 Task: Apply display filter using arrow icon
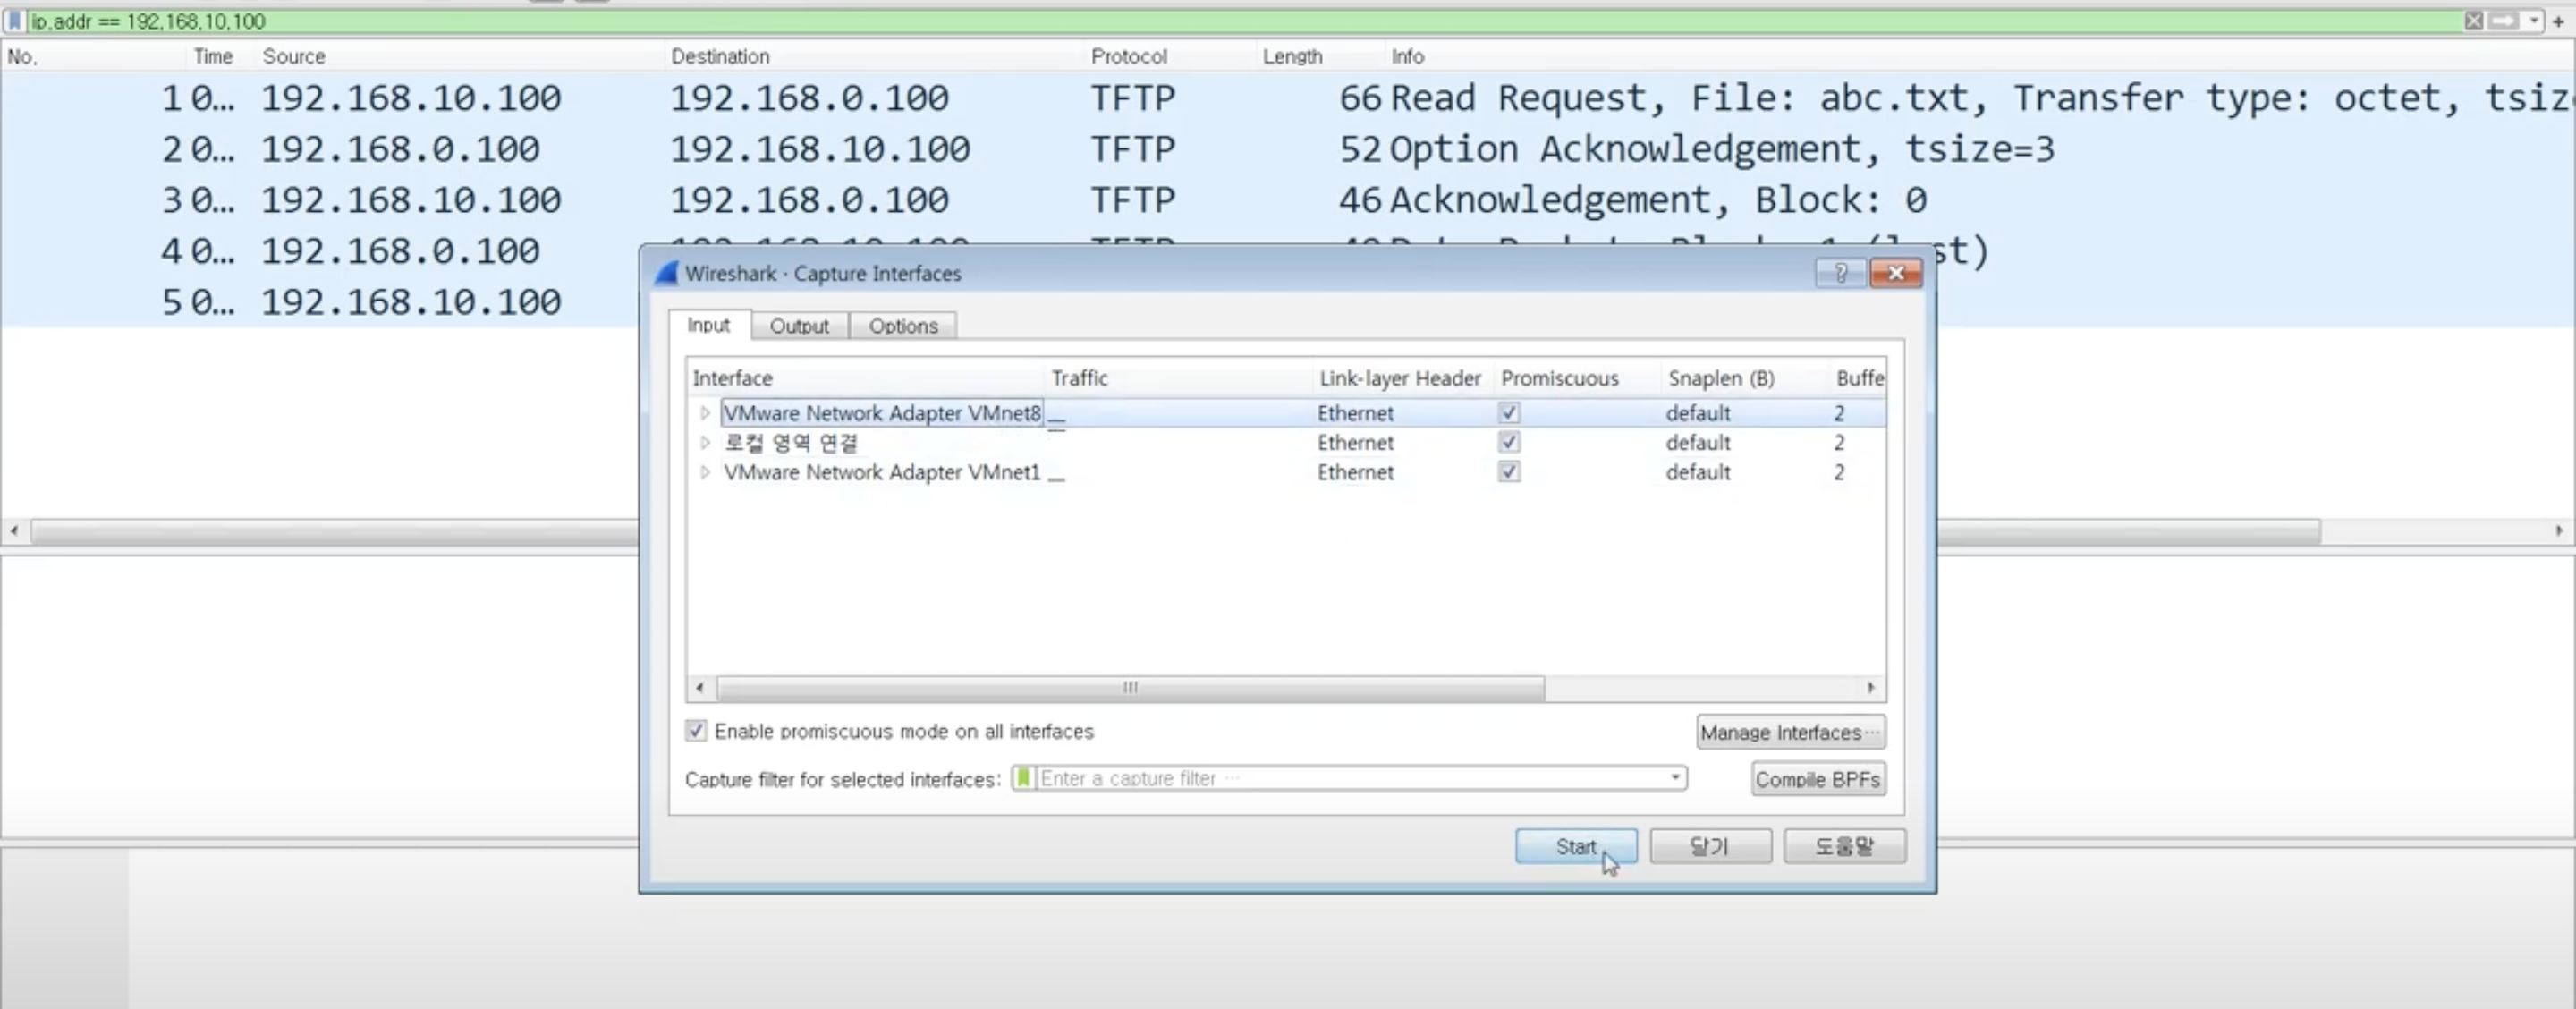(x=2503, y=20)
